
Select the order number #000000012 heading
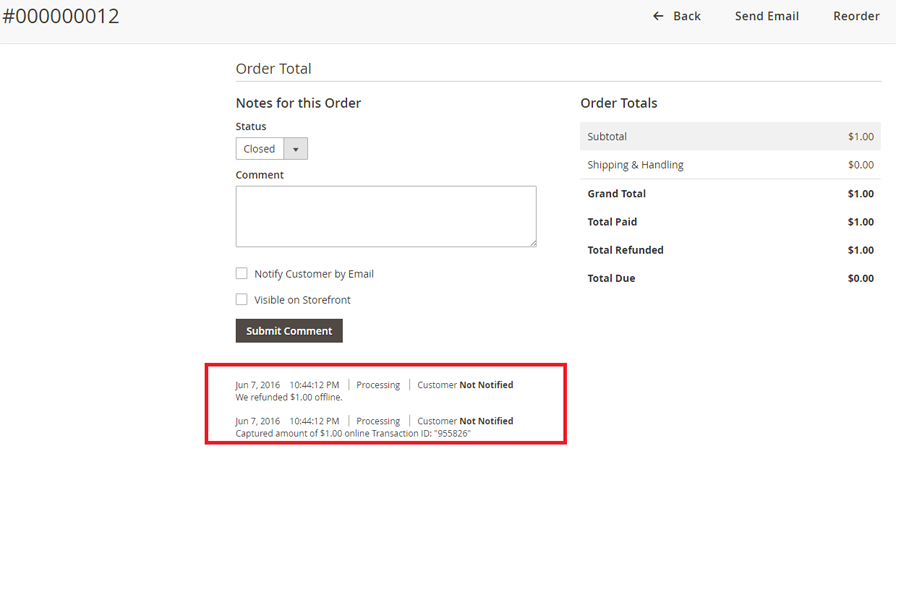[60, 16]
